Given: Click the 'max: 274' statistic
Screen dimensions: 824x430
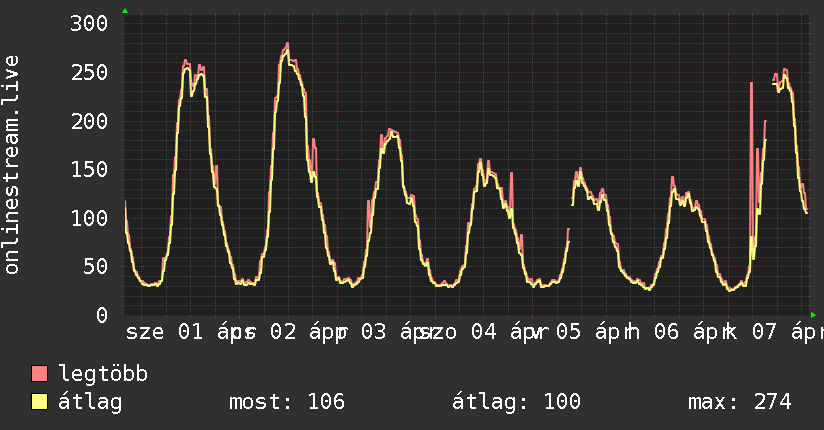Looking at the screenshot, I should coord(739,402).
